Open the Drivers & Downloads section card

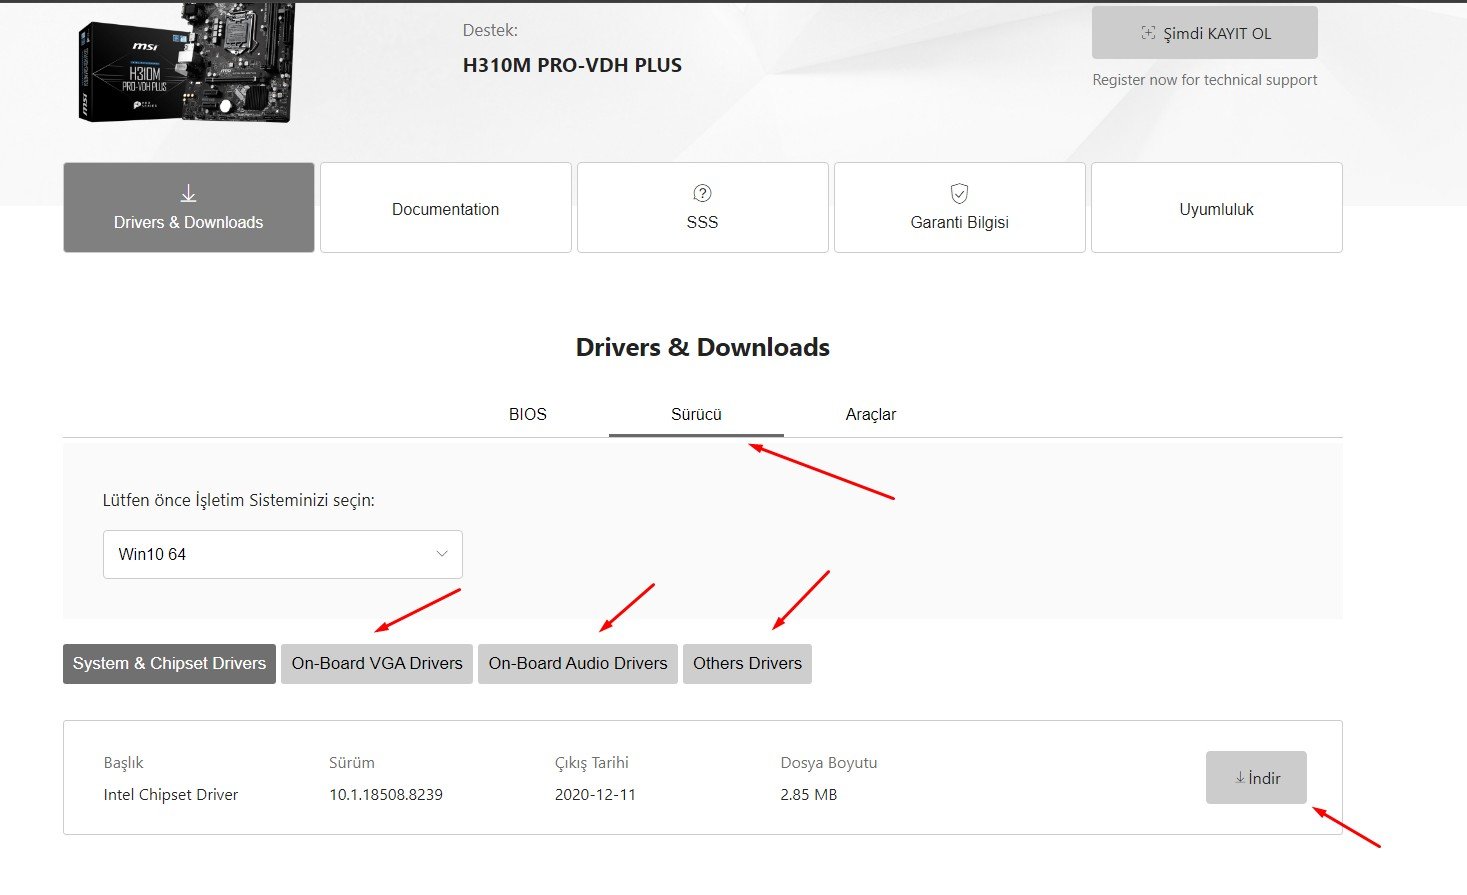[189, 208]
